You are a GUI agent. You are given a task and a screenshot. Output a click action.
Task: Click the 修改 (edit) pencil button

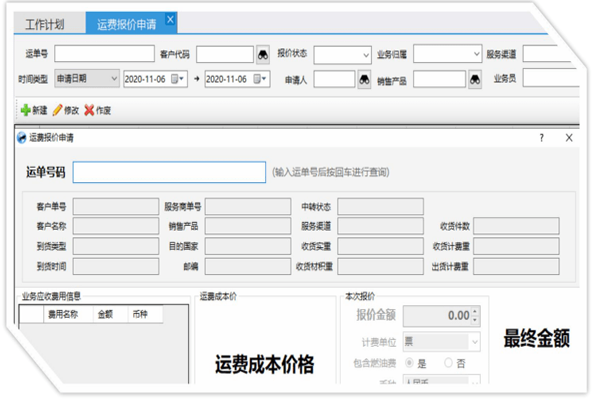coord(66,109)
